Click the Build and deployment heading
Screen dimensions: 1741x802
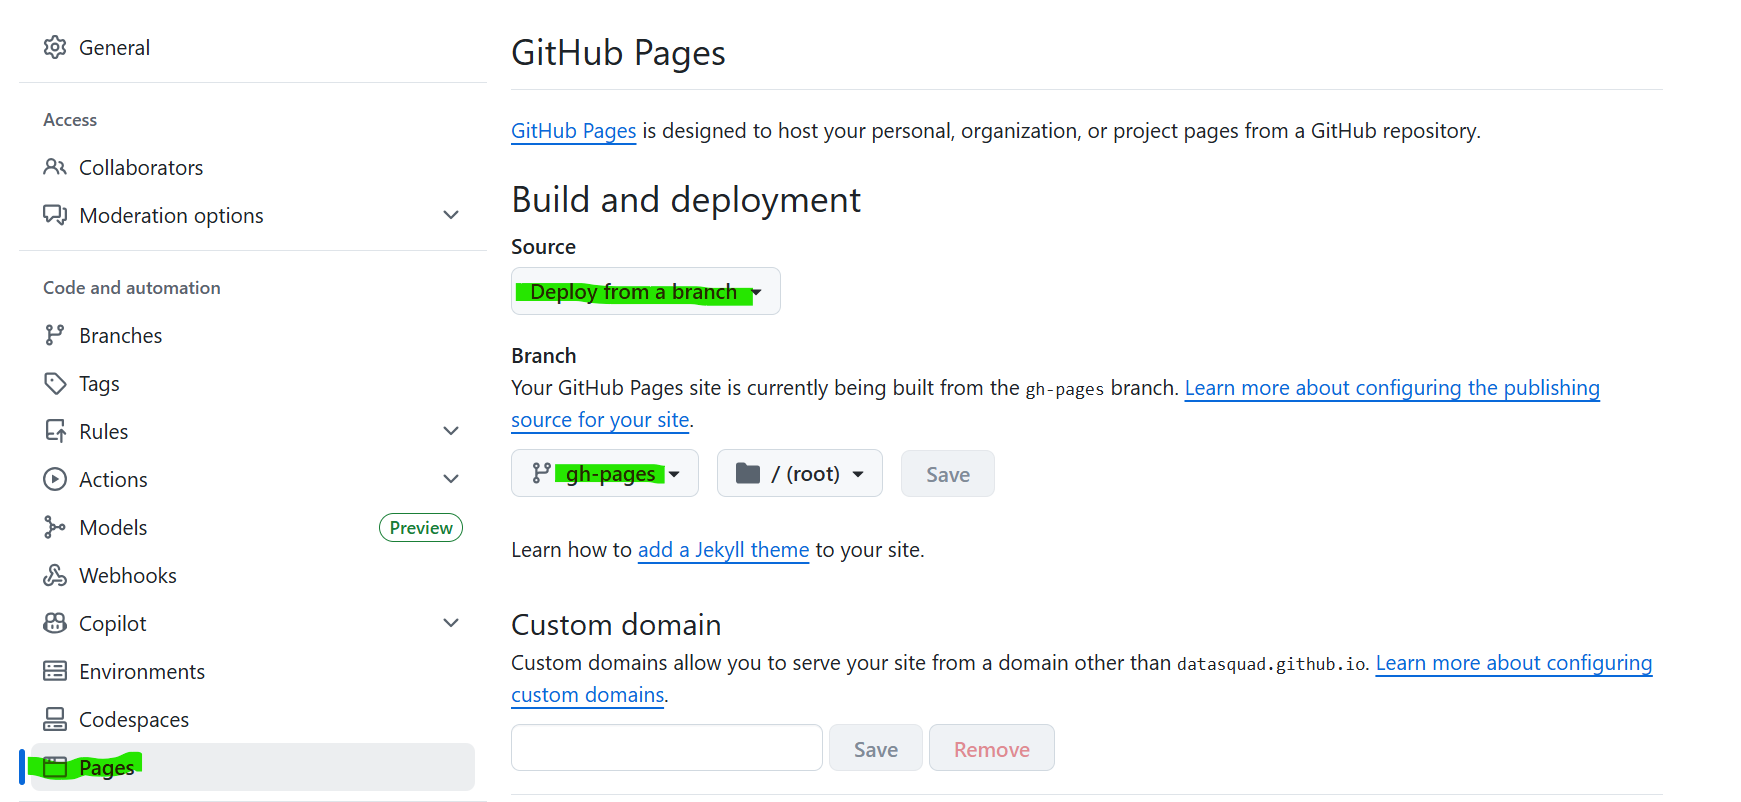[686, 200]
